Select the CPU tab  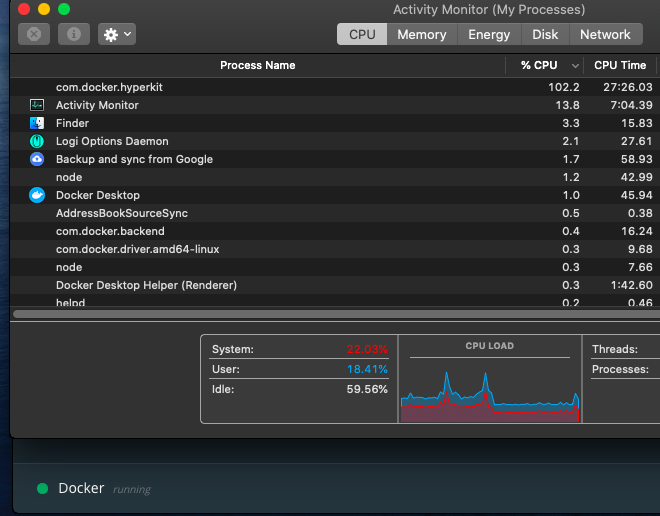tap(362, 34)
